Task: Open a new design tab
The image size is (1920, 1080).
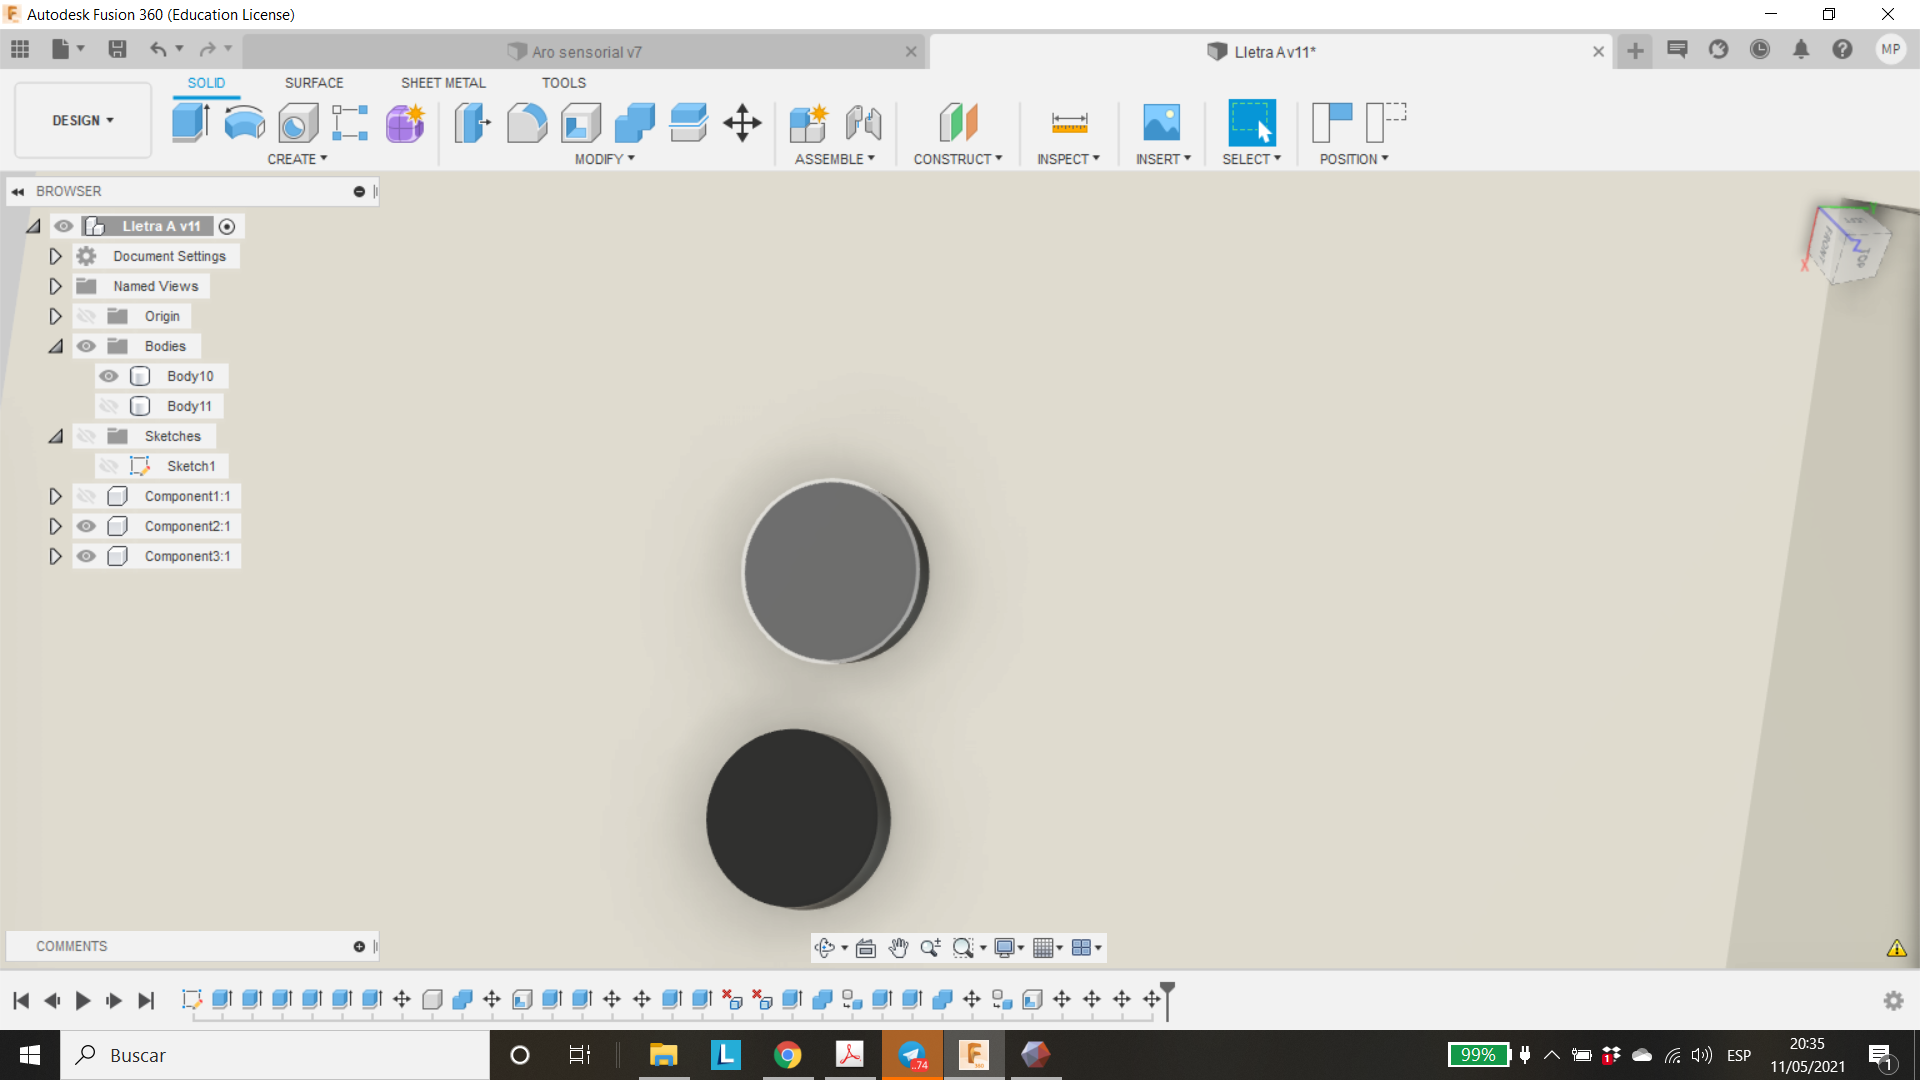Action: 1635,50
